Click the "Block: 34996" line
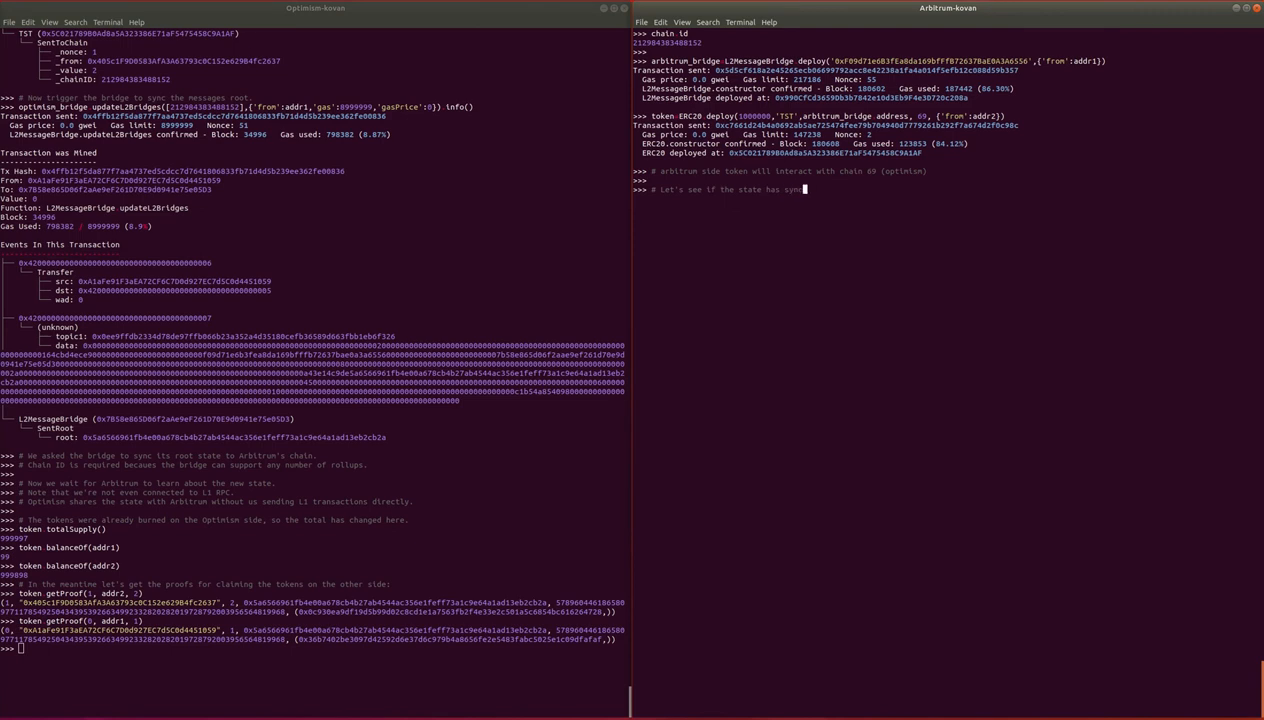The width and height of the screenshot is (1264, 720). point(28,217)
